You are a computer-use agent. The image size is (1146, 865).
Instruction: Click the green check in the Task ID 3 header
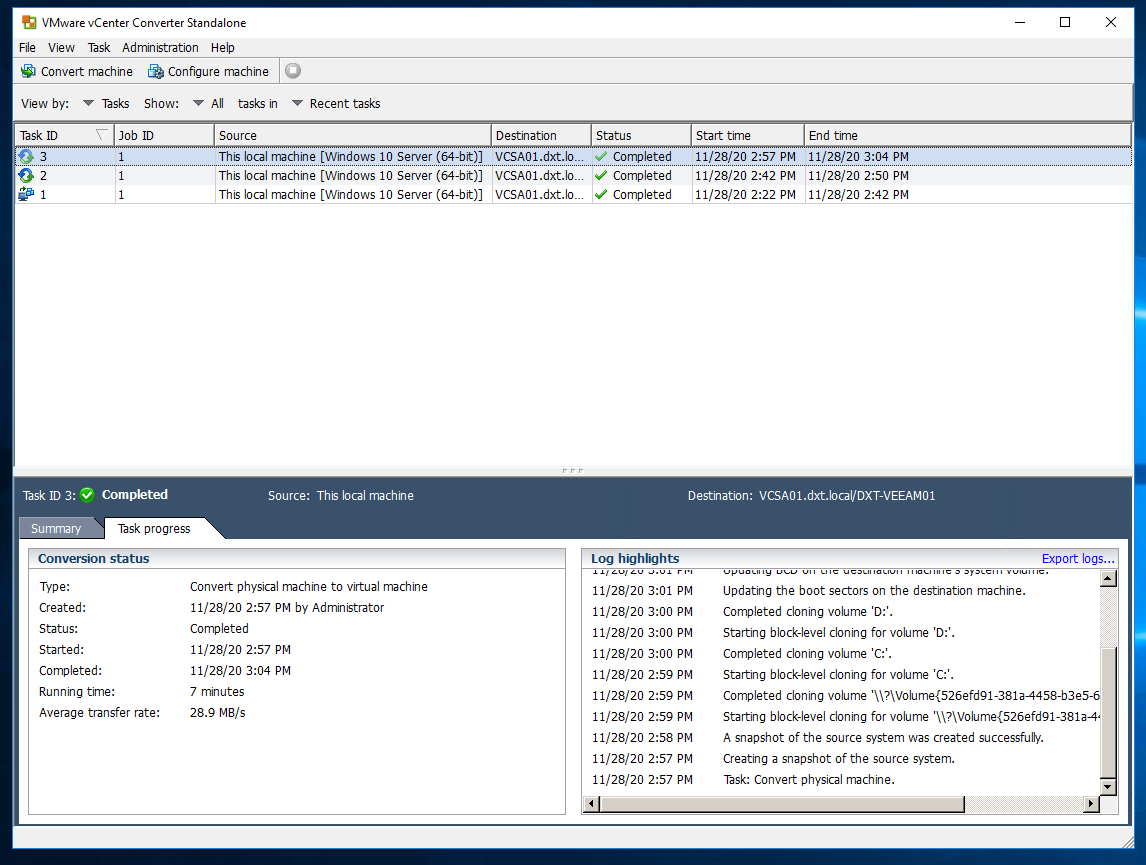coord(87,495)
